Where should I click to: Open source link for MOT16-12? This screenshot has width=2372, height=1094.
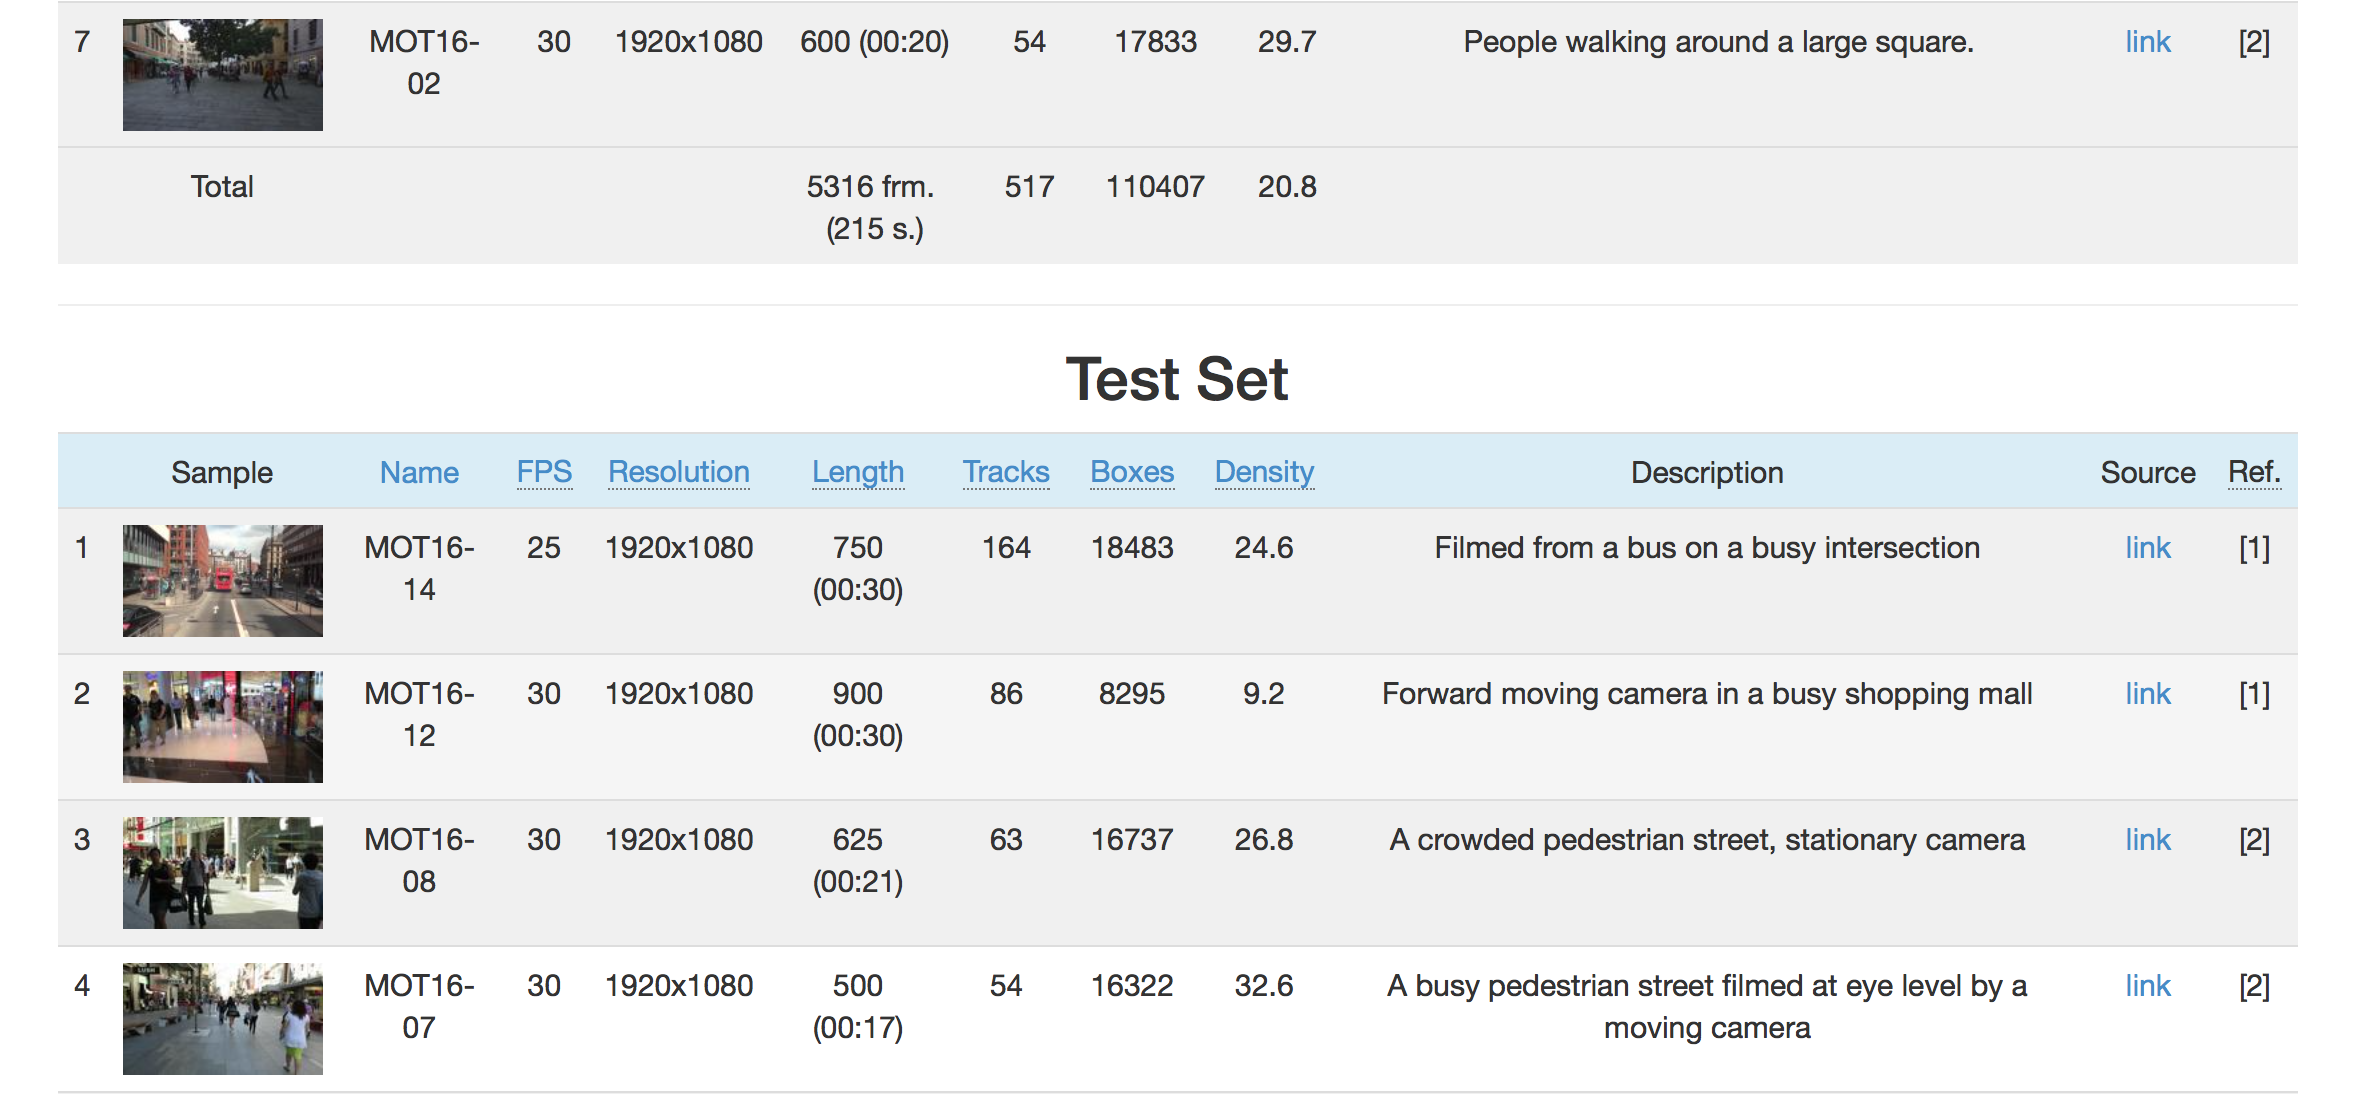[2147, 694]
